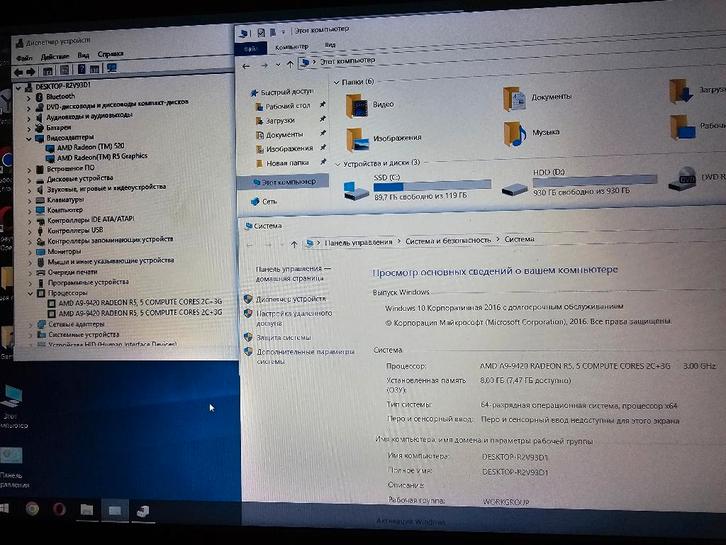Select Очереди печати category

point(72,272)
